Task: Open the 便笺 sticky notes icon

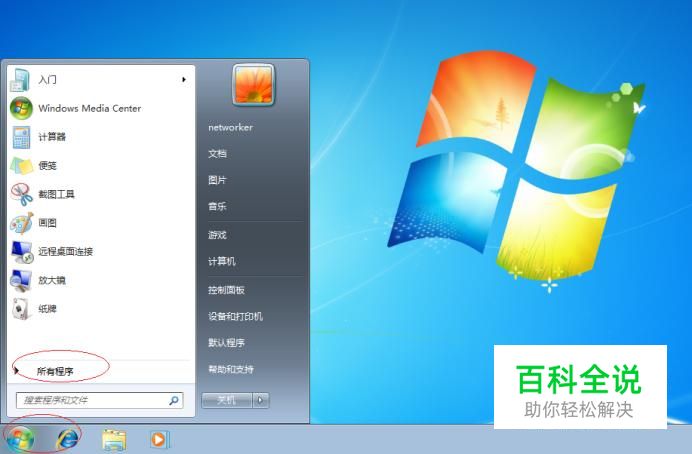Action: [x=22, y=166]
